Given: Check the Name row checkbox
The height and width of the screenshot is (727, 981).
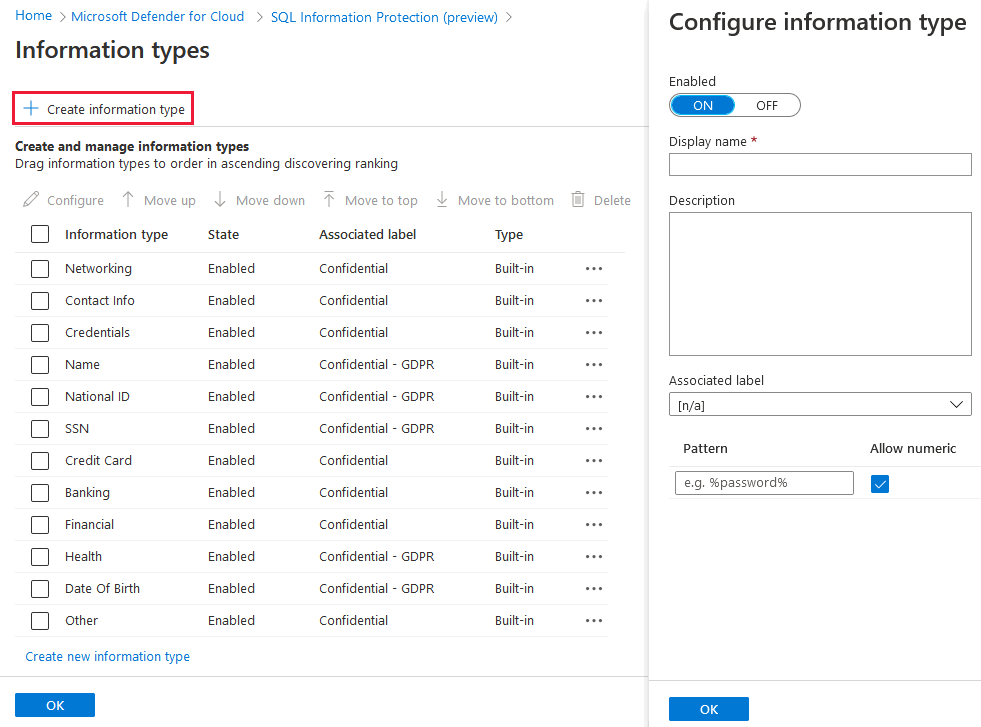Looking at the screenshot, I should point(40,364).
